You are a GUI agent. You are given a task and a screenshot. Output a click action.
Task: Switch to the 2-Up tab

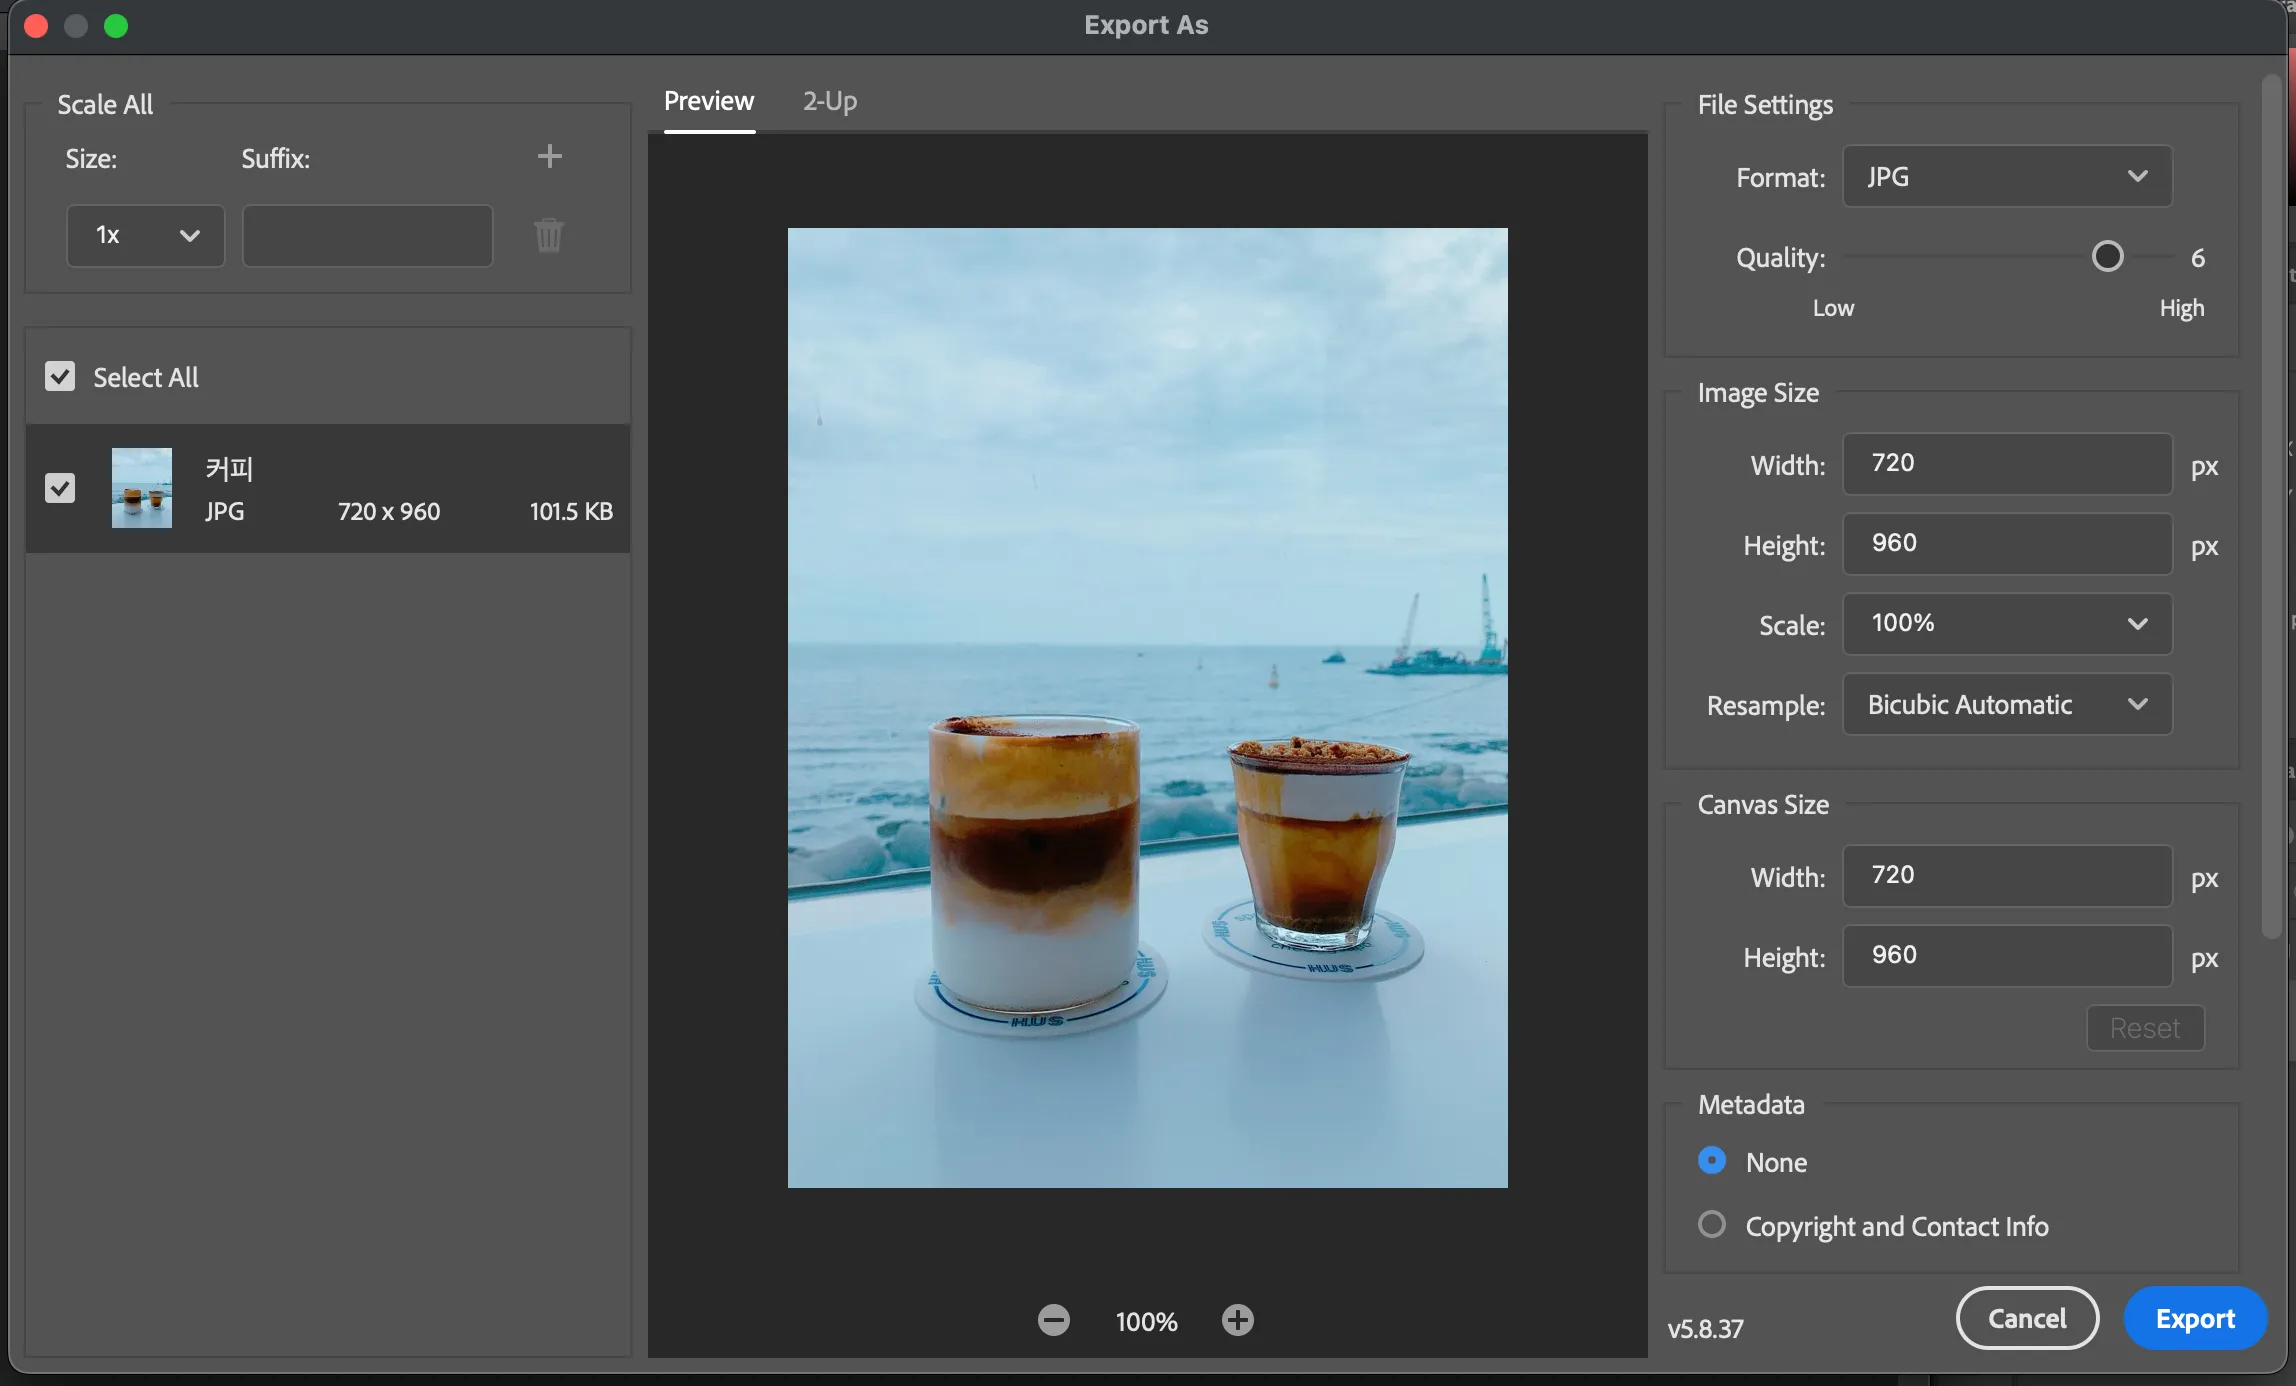click(x=830, y=101)
